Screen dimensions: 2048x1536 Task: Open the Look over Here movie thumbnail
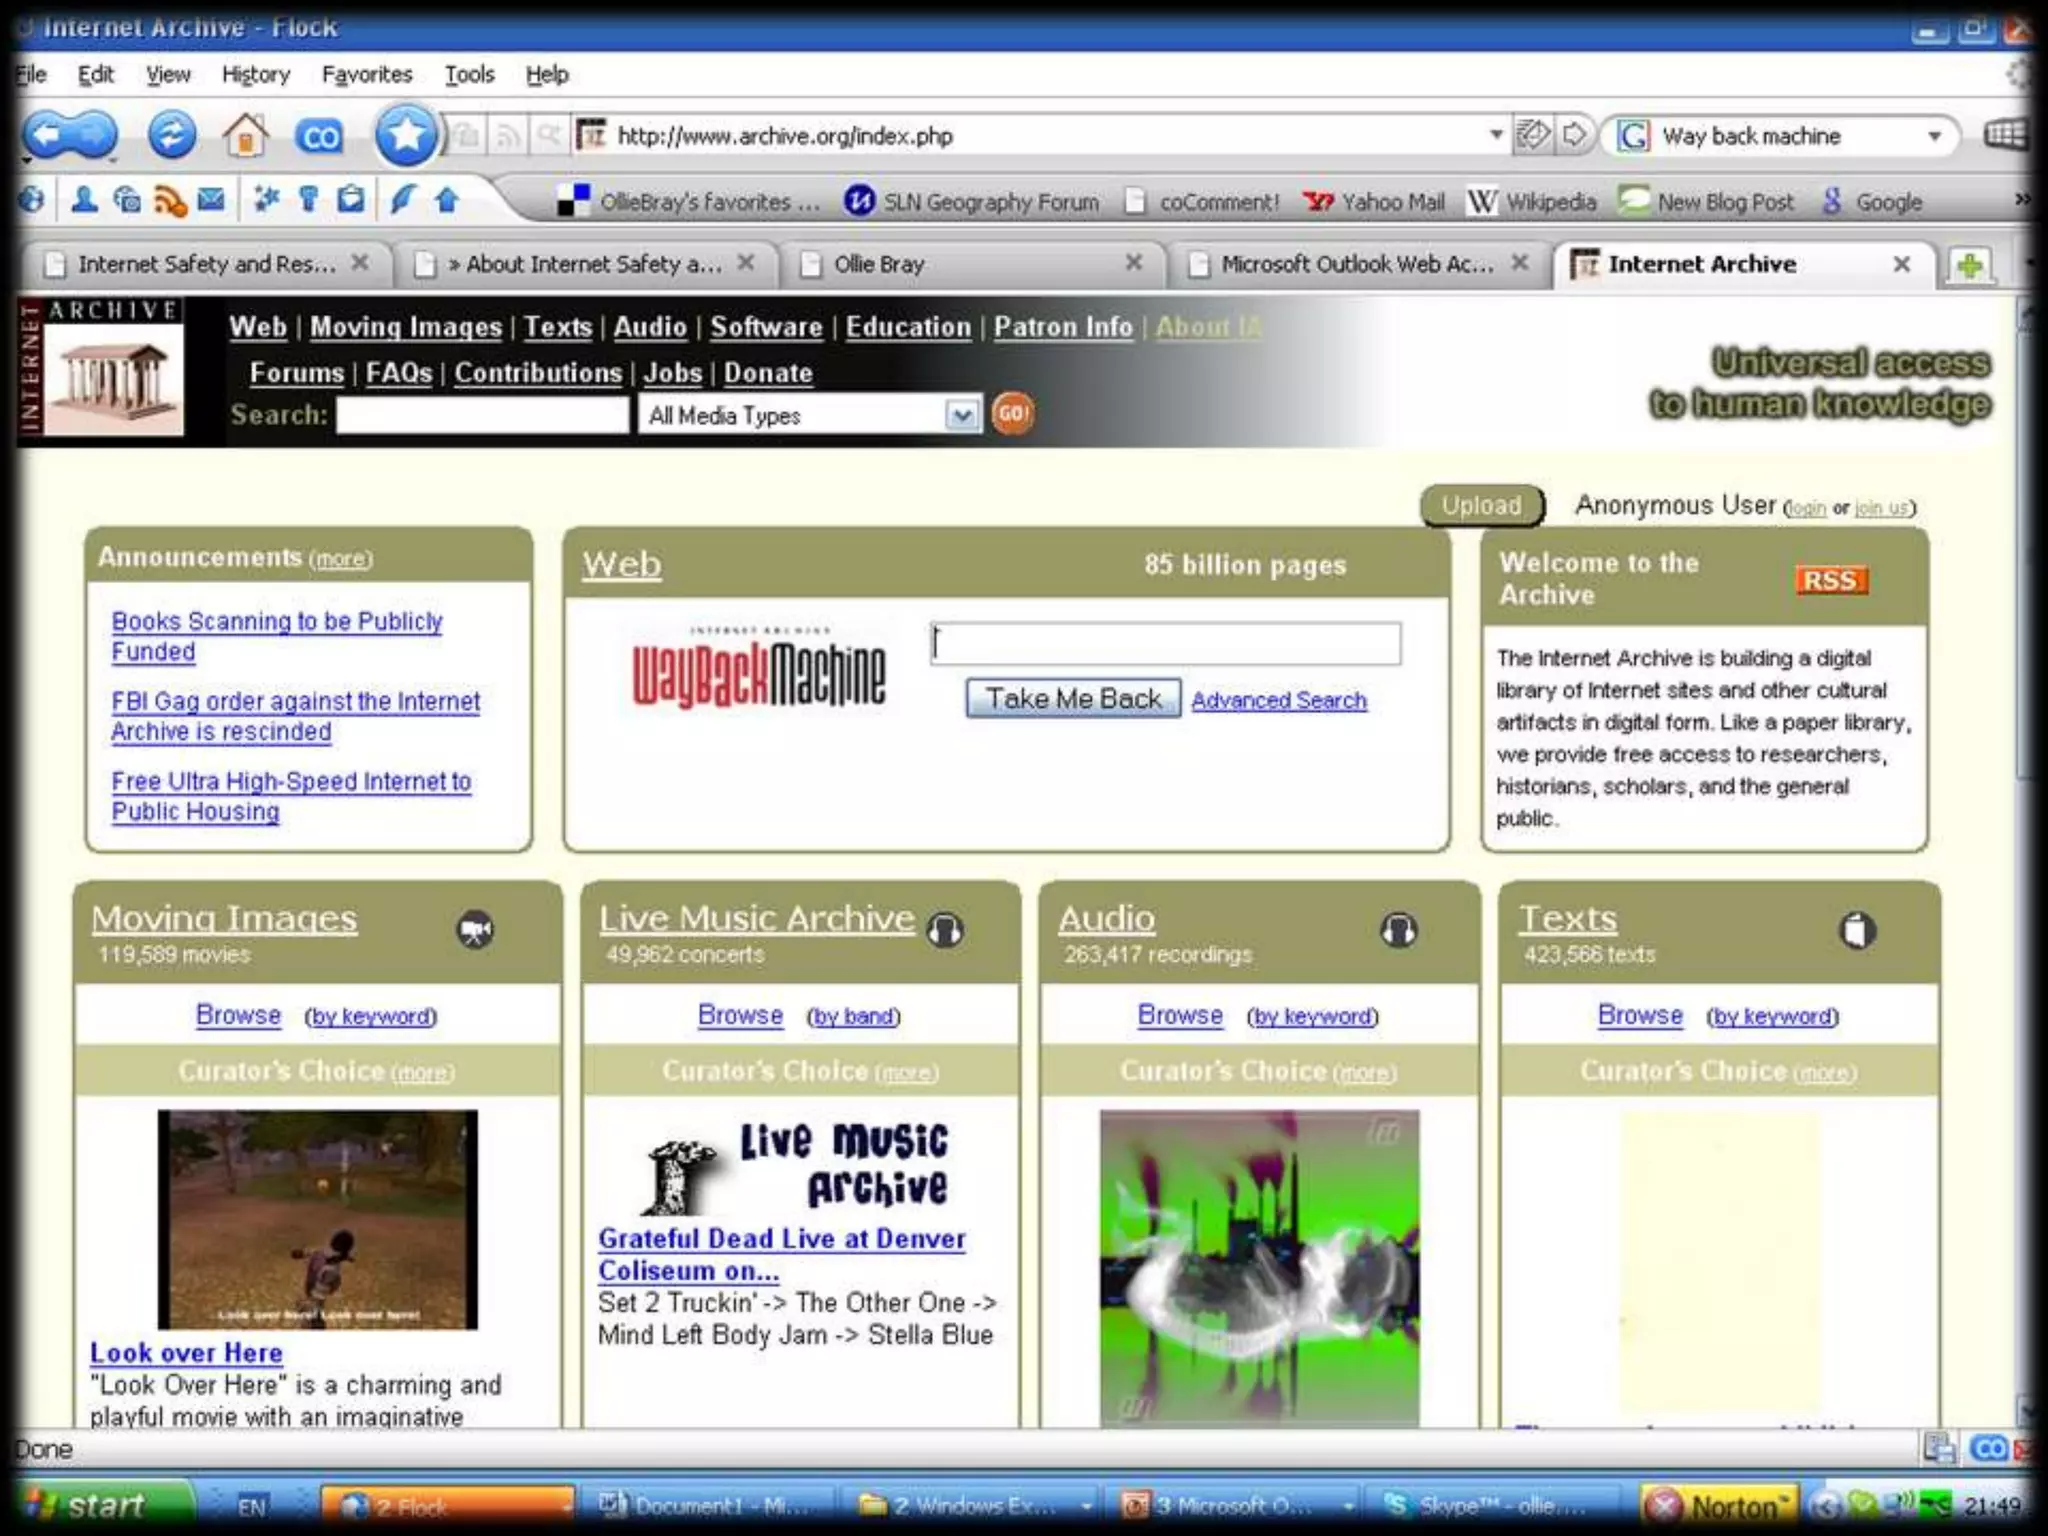318,1219
